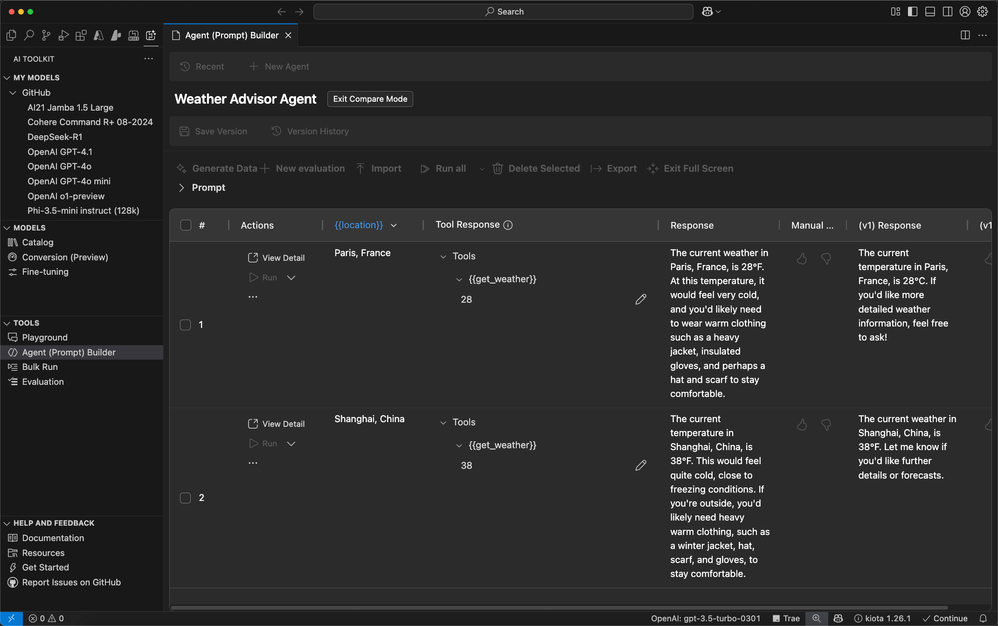Click the zoom icon in status bar
This screenshot has height=626, width=998.
coord(816,618)
